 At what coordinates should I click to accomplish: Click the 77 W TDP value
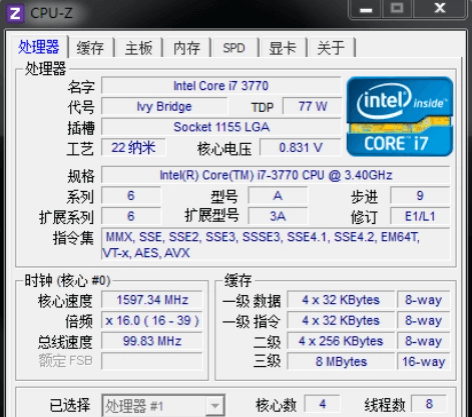pyautogui.click(x=312, y=107)
